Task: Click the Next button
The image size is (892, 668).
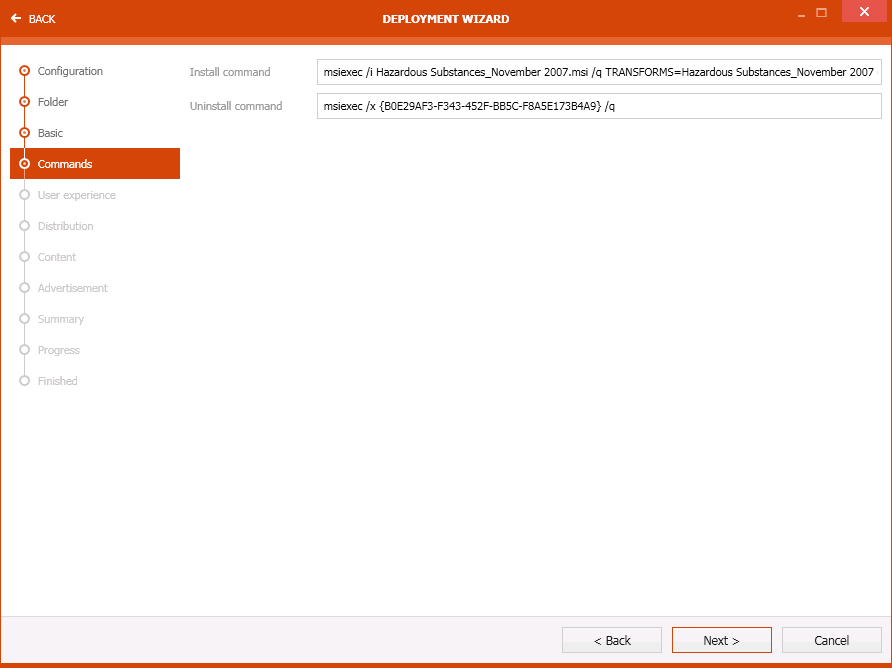Action: (x=721, y=640)
